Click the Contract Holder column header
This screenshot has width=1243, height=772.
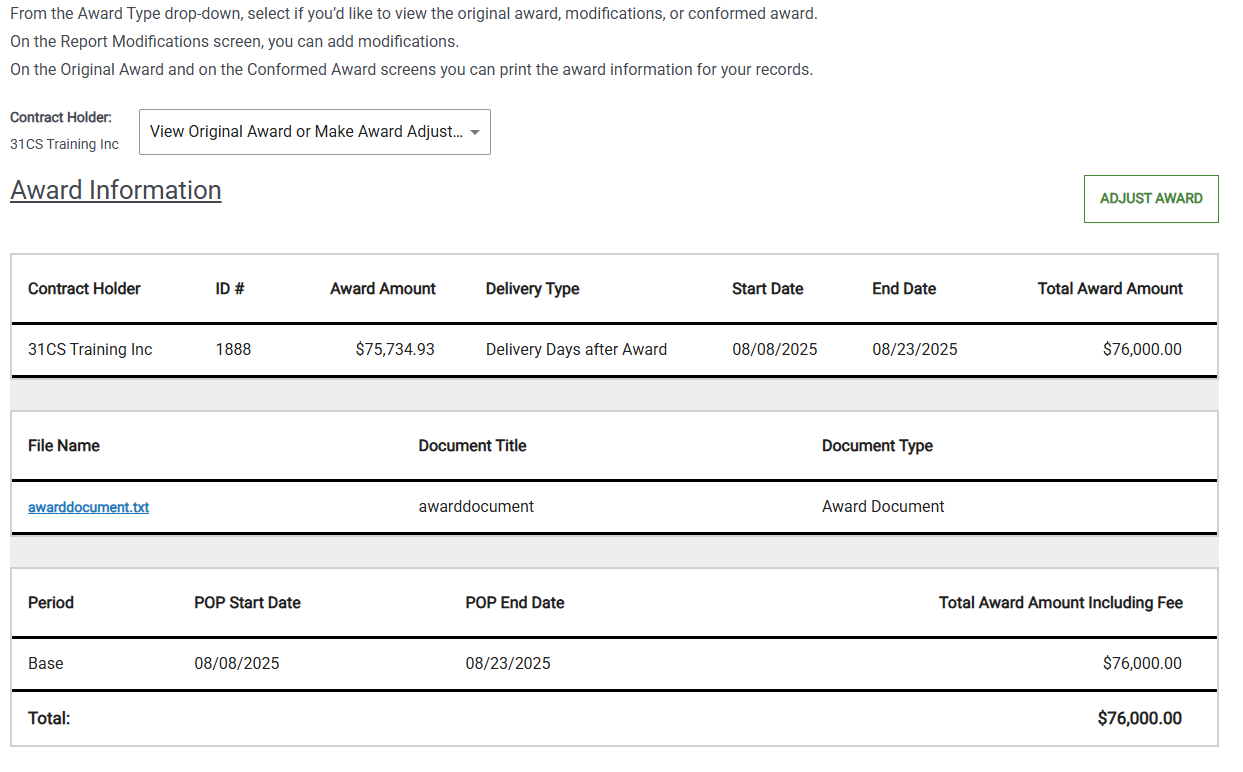pyautogui.click(x=84, y=288)
